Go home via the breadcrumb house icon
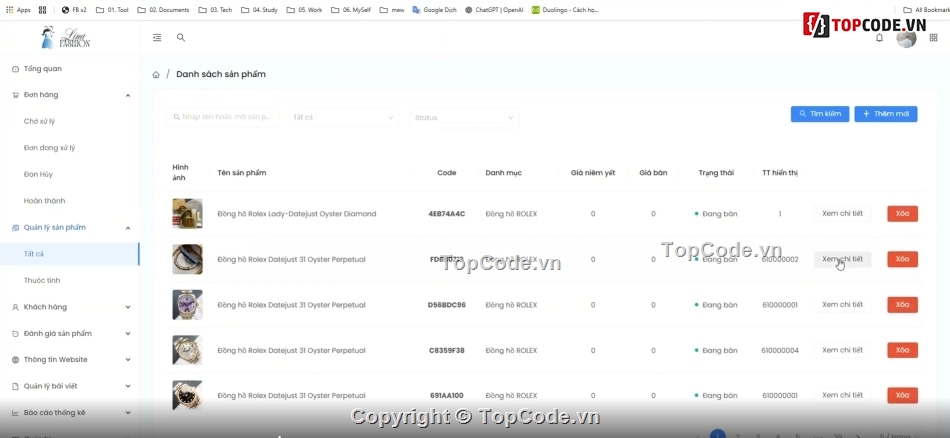 [156, 75]
